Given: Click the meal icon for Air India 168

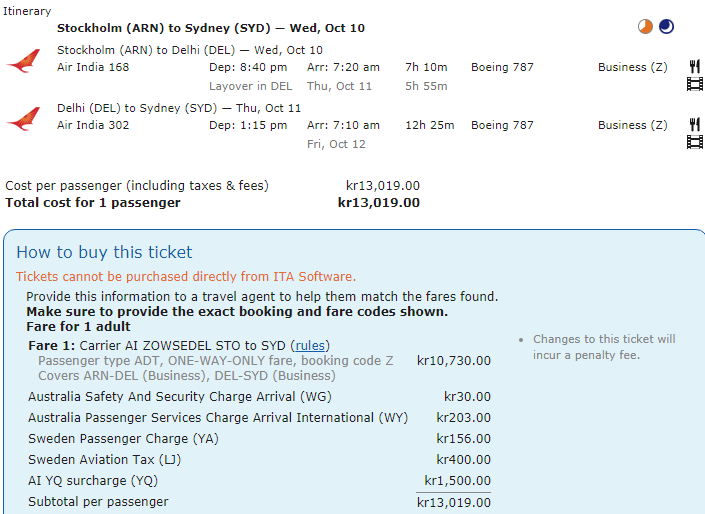Looking at the screenshot, I should pyautogui.click(x=694, y=67).
